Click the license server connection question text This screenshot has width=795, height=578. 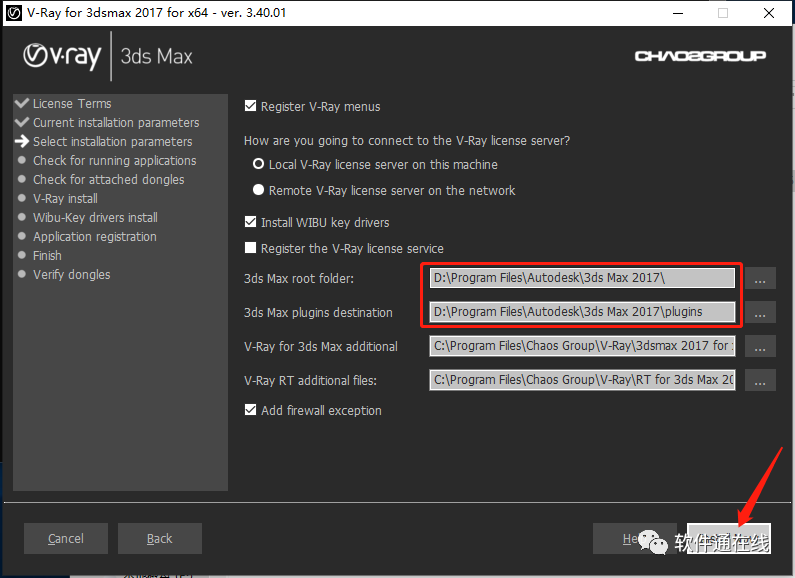point(407,140)
